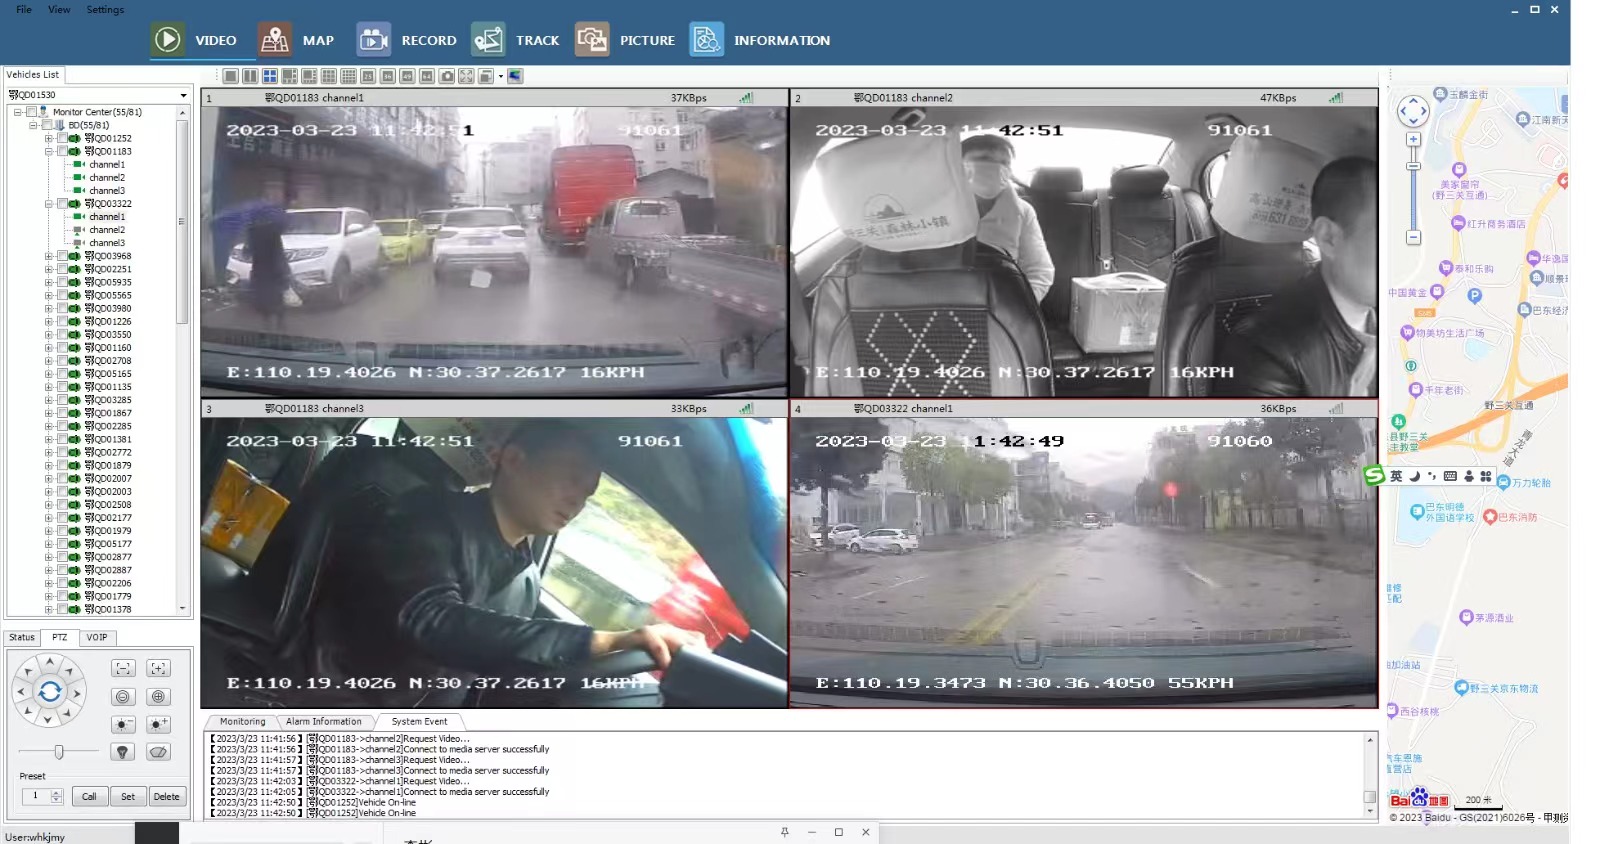Collapse the BD(55/81) group node
Image resolution: width=1600 pixels, height=844 pixels.
point(33,125)
